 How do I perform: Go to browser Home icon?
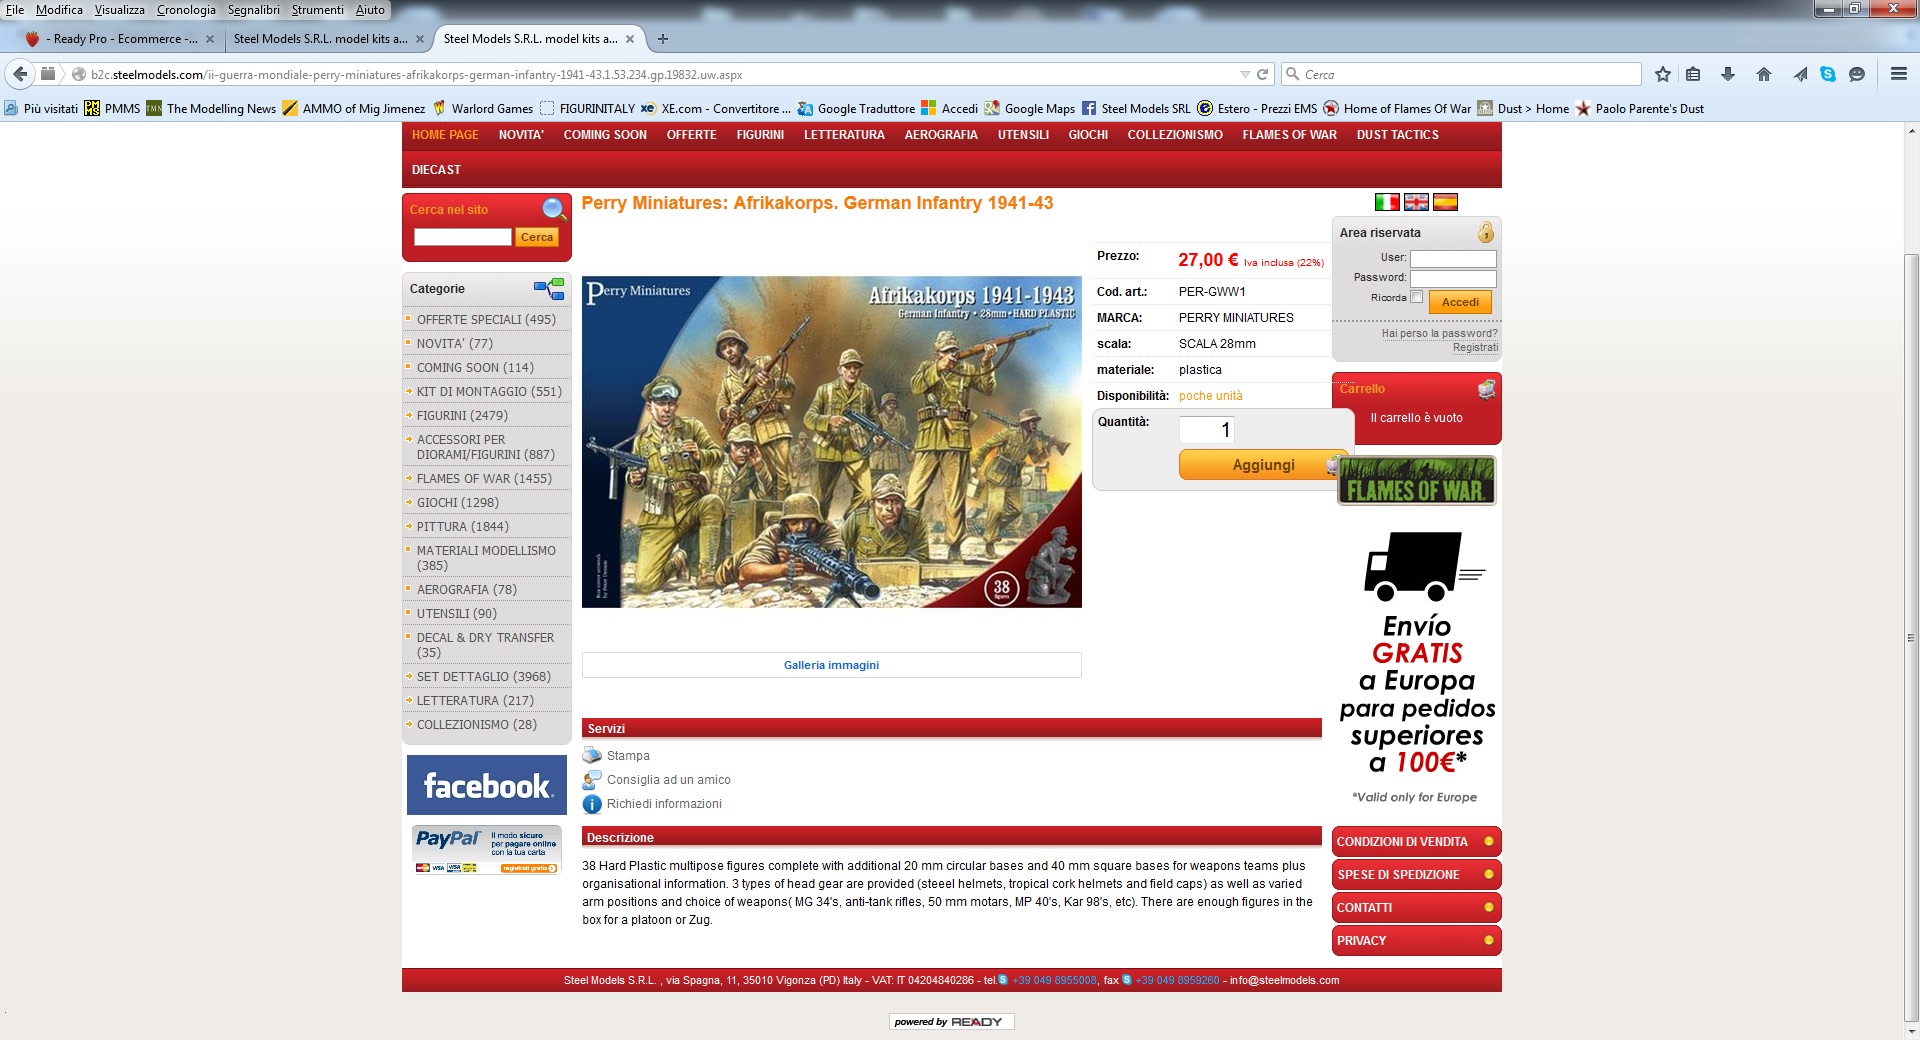(1764, 74)
